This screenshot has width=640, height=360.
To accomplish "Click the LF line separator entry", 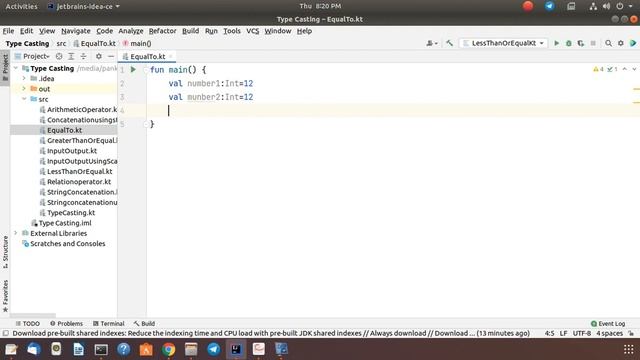I will click(x=563, y=333).
